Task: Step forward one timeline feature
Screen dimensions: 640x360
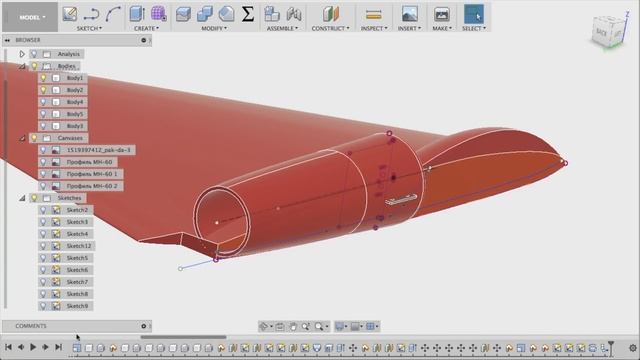Action: [45, 347]
